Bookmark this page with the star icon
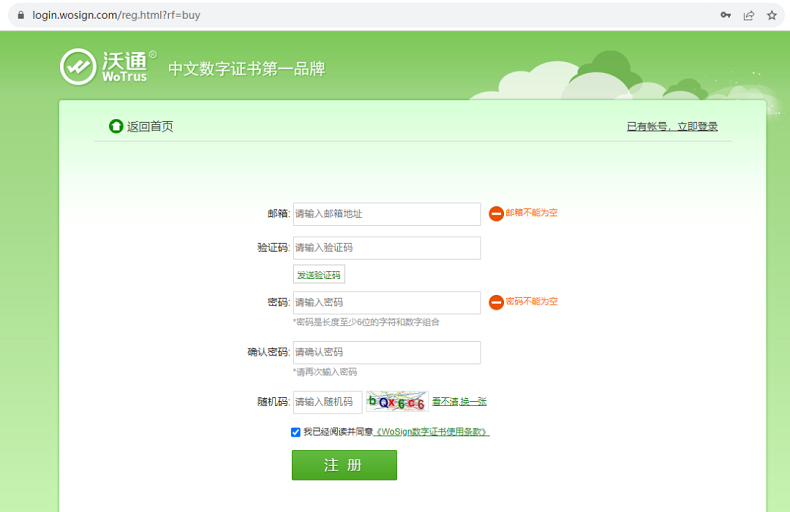The width and height of the screenshot is (790, 512). [x=772, y=15]
